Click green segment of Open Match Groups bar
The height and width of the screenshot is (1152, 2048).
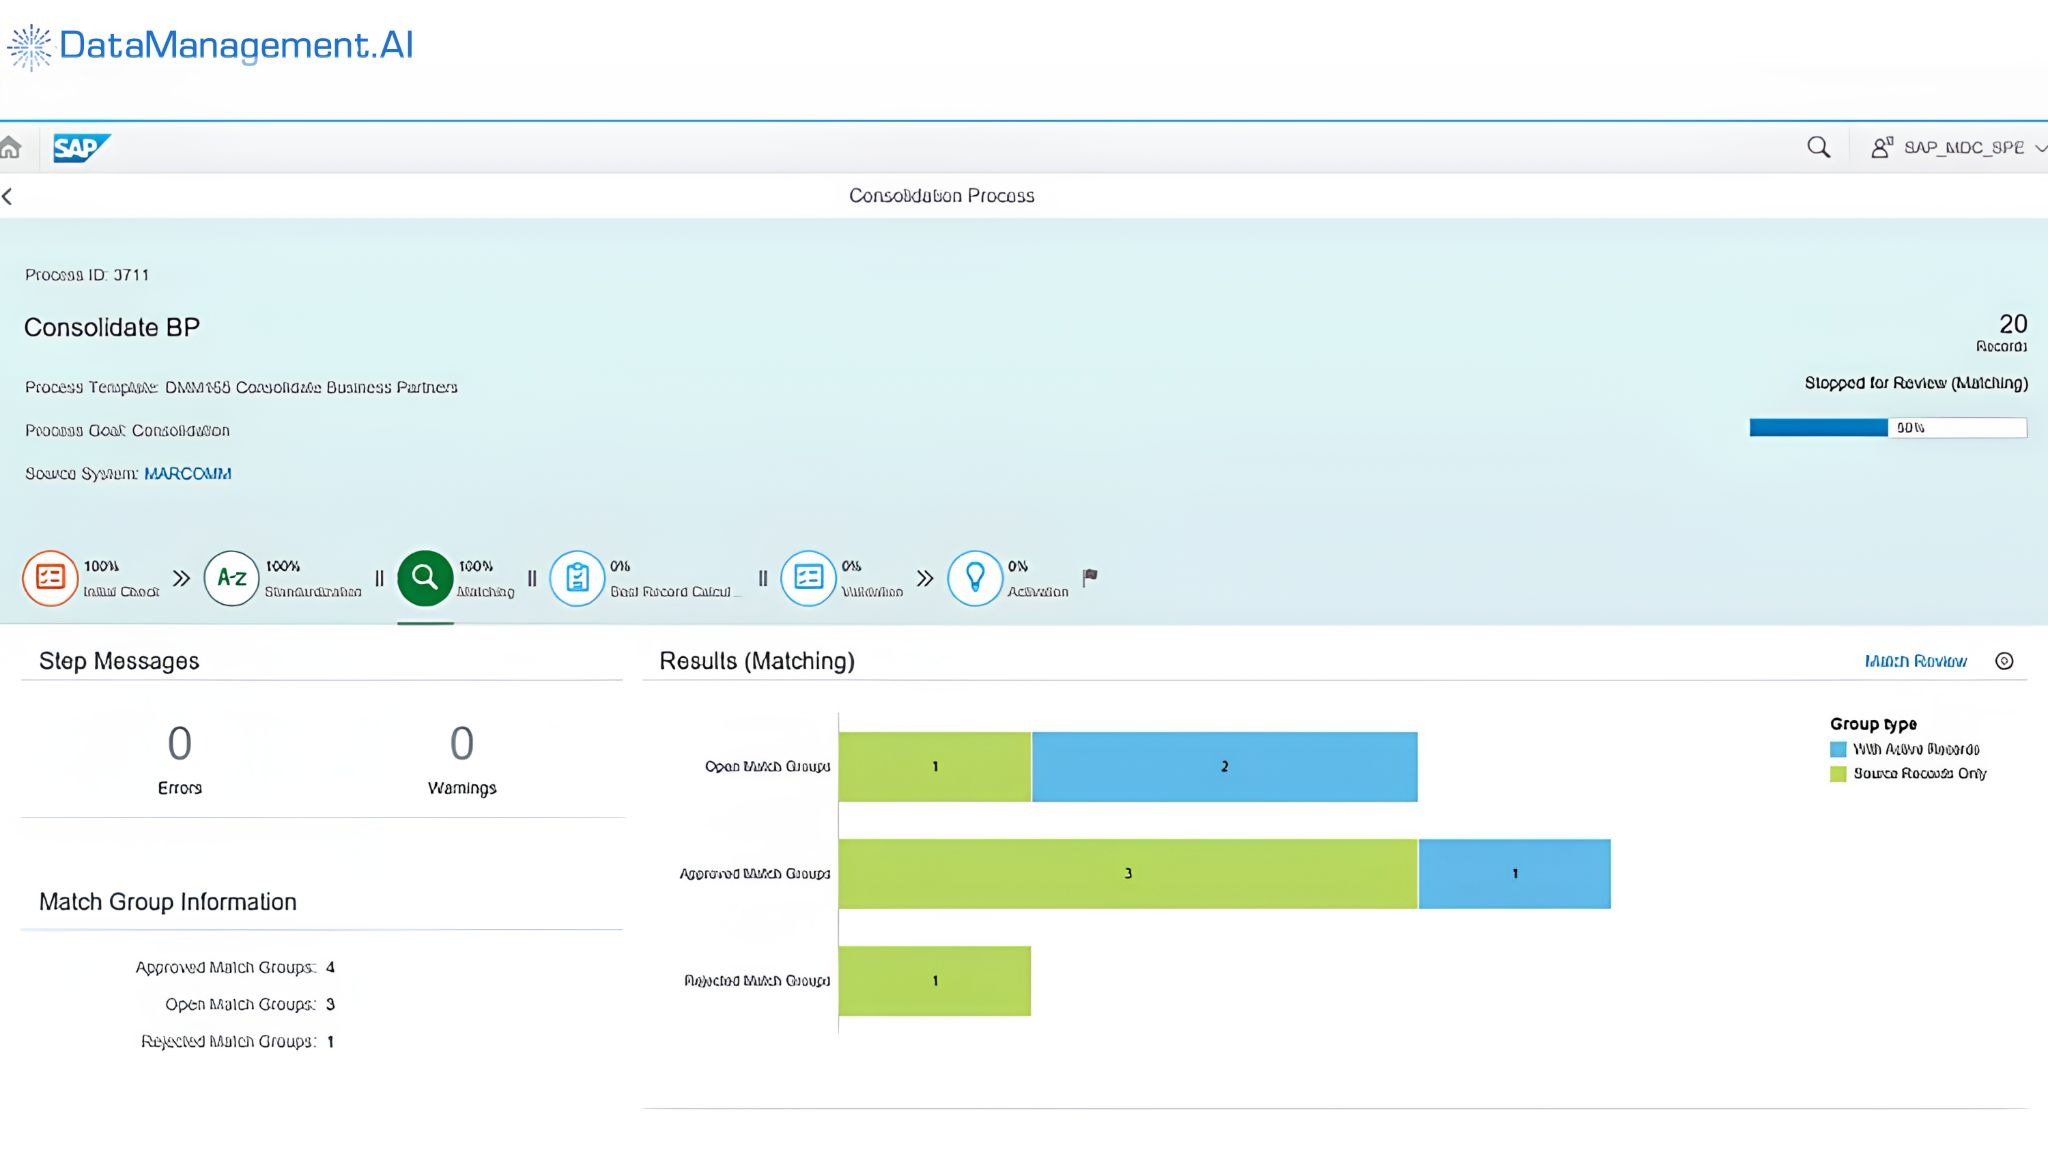(935, 767)
